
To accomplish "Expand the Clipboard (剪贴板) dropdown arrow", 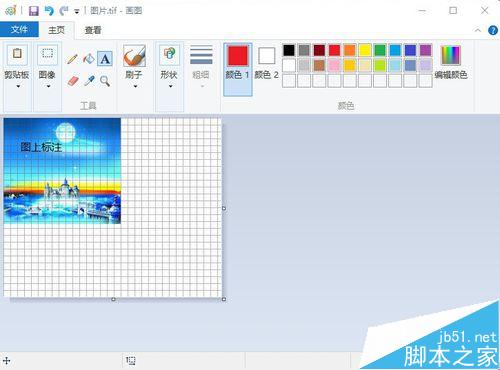I will click(x=18, y=86).
